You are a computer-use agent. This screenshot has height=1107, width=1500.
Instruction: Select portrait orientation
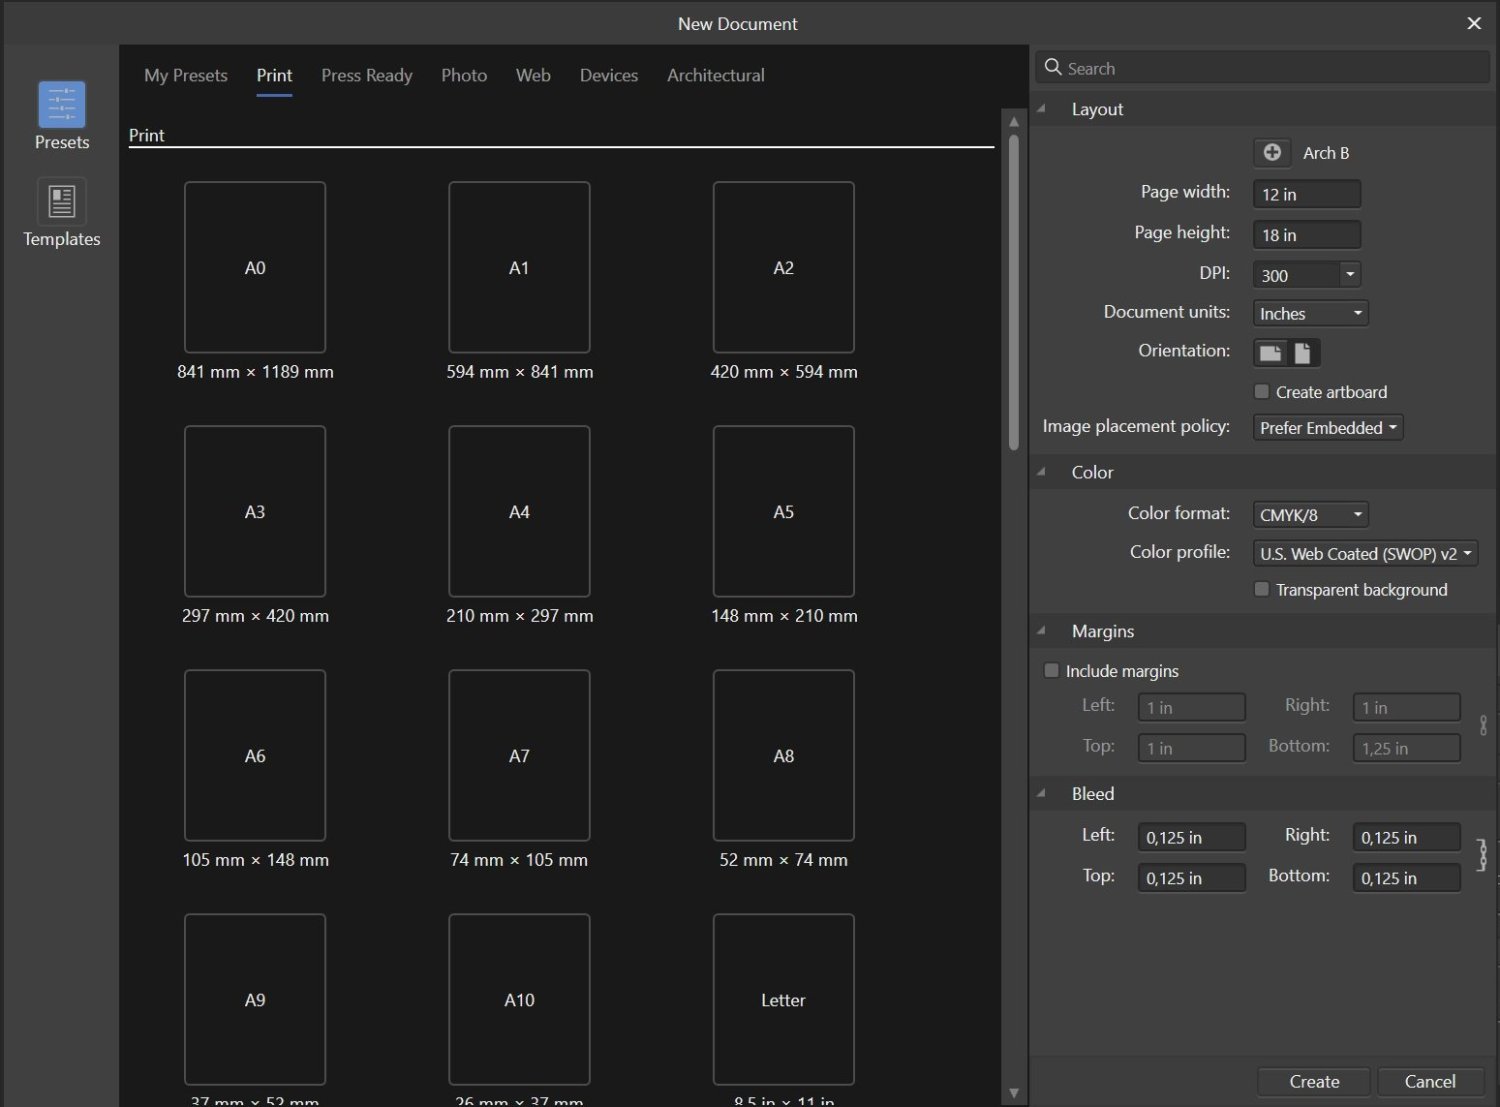pyautogui.click(x=1305, y=352)
